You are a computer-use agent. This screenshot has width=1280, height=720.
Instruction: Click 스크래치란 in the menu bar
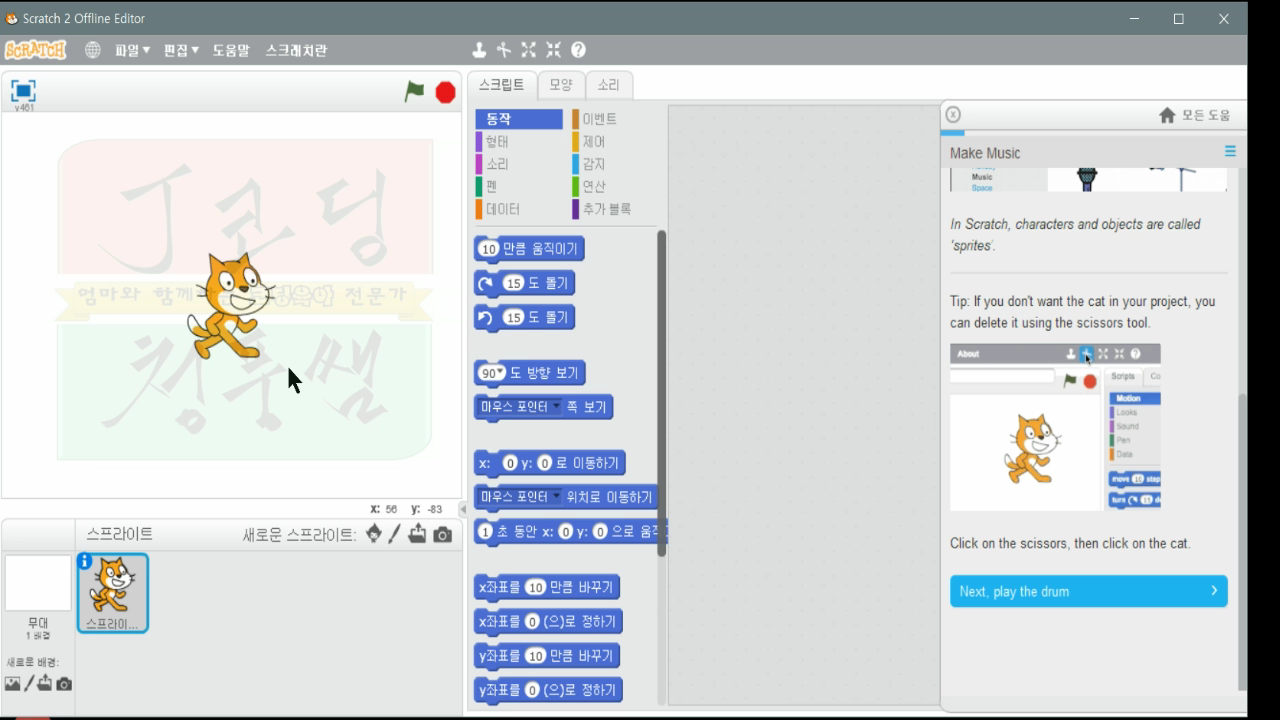296,50
